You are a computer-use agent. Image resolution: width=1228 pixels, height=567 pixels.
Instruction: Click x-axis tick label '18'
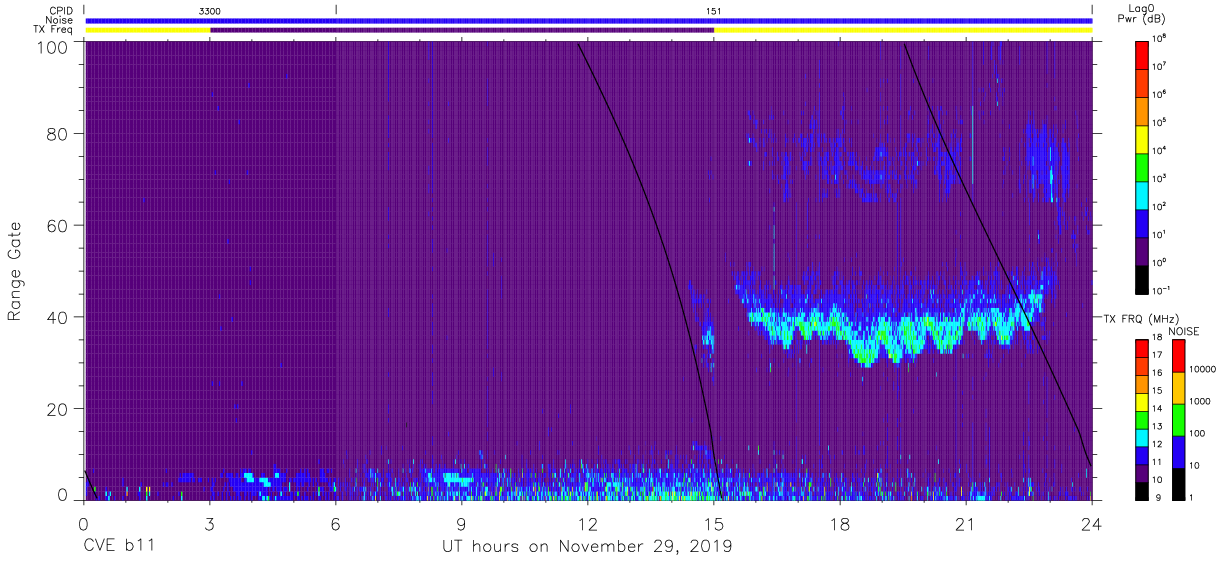coord(839,523)
